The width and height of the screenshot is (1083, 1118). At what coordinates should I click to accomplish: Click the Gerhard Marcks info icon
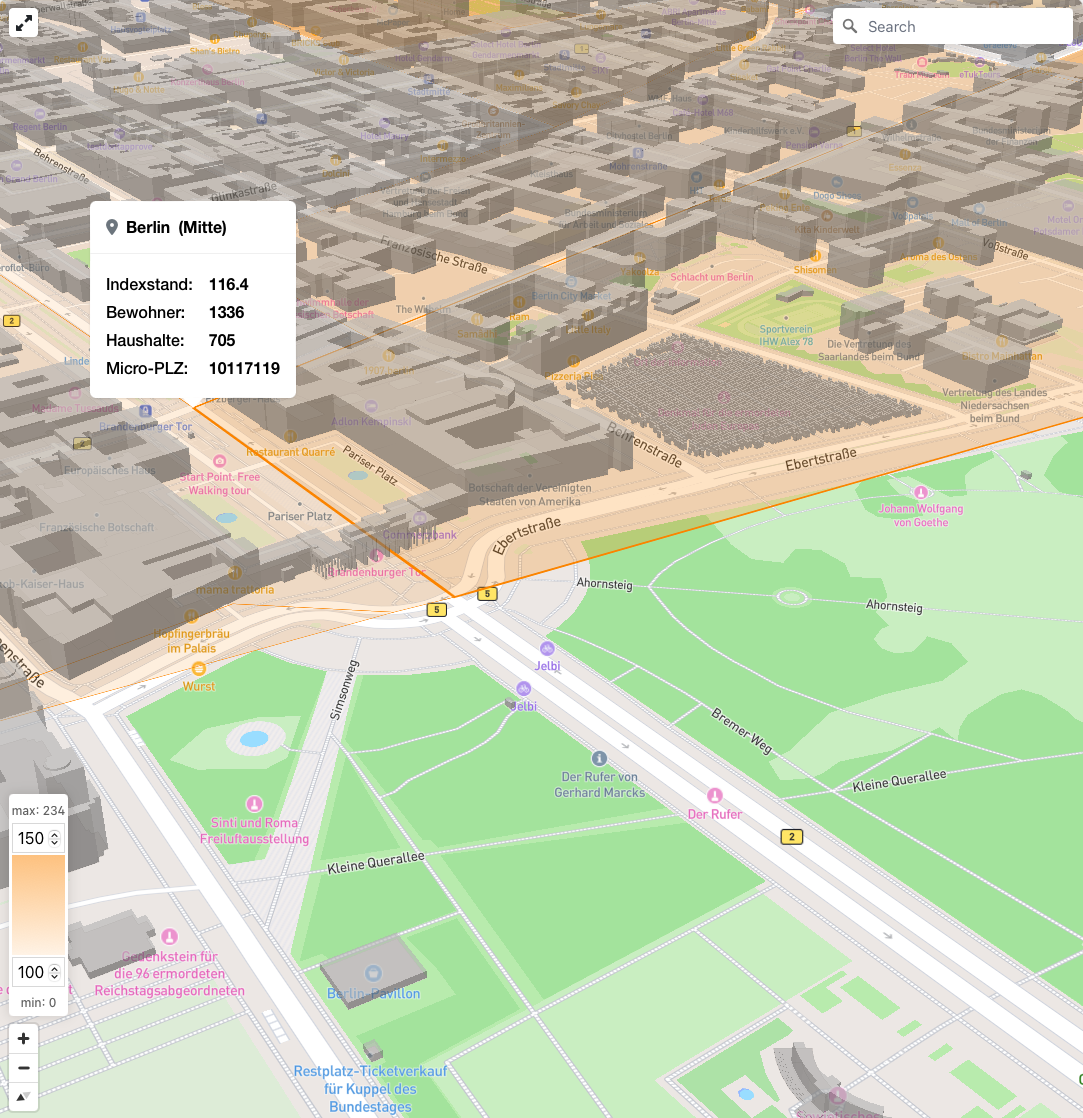(599, 758)
